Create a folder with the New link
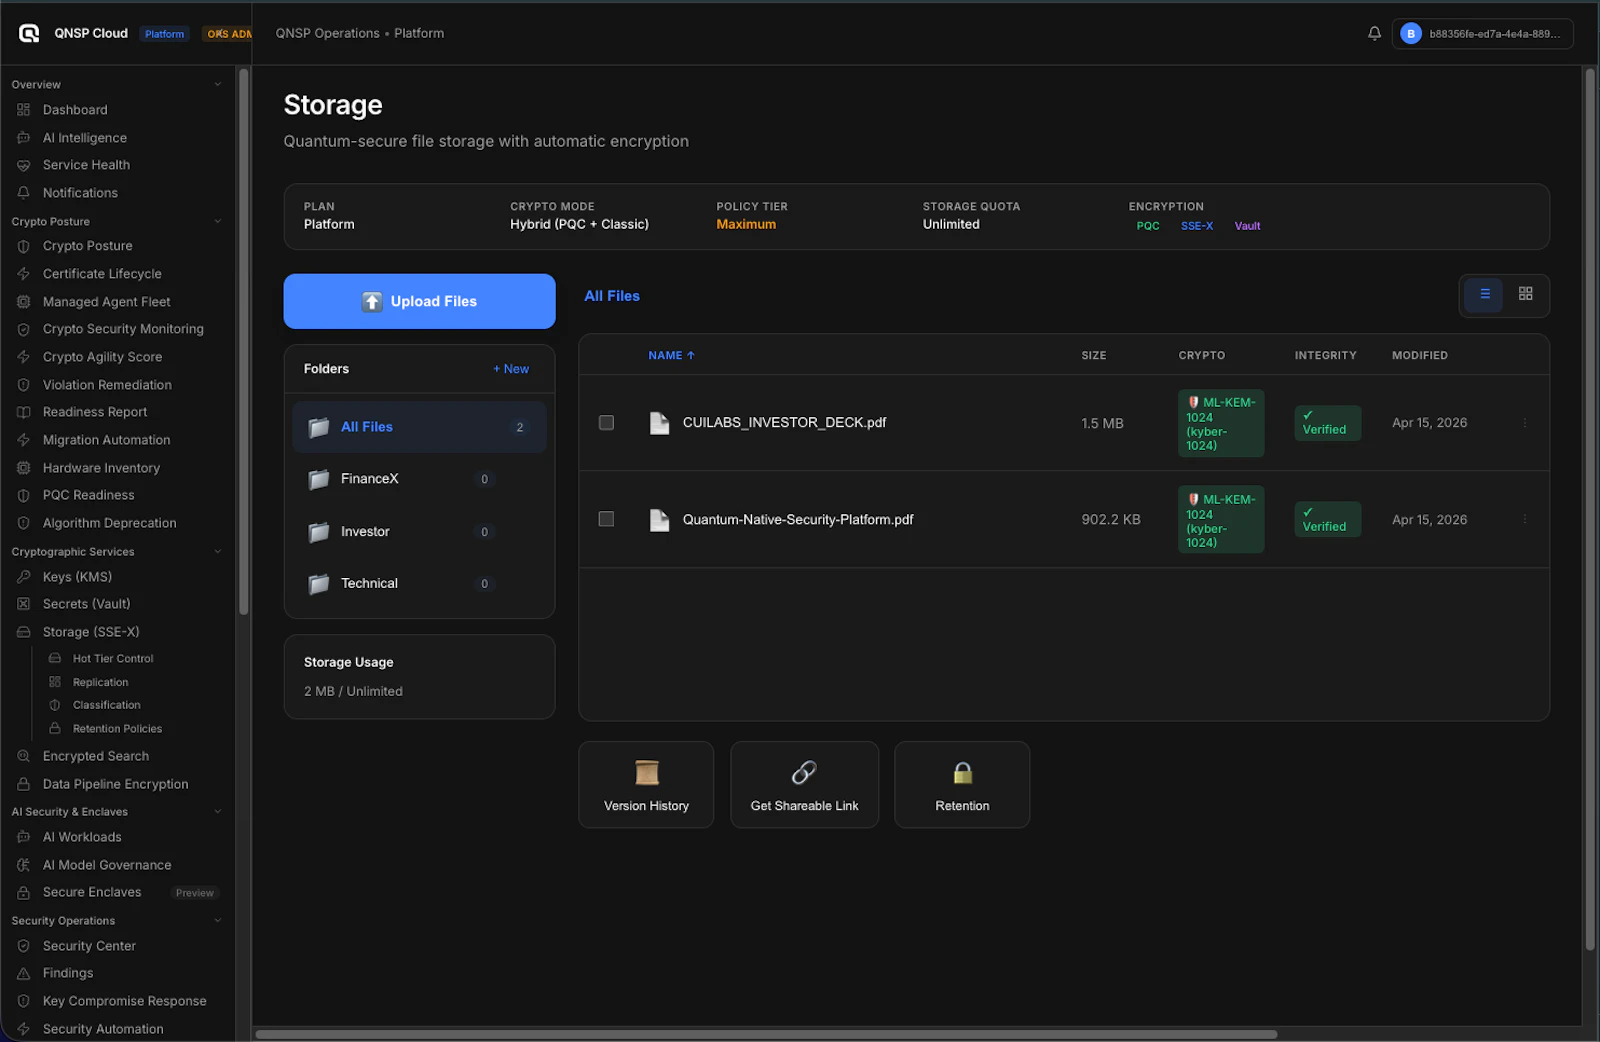The height and width of the screenshot is (1042, 1600). pos(511,368)
